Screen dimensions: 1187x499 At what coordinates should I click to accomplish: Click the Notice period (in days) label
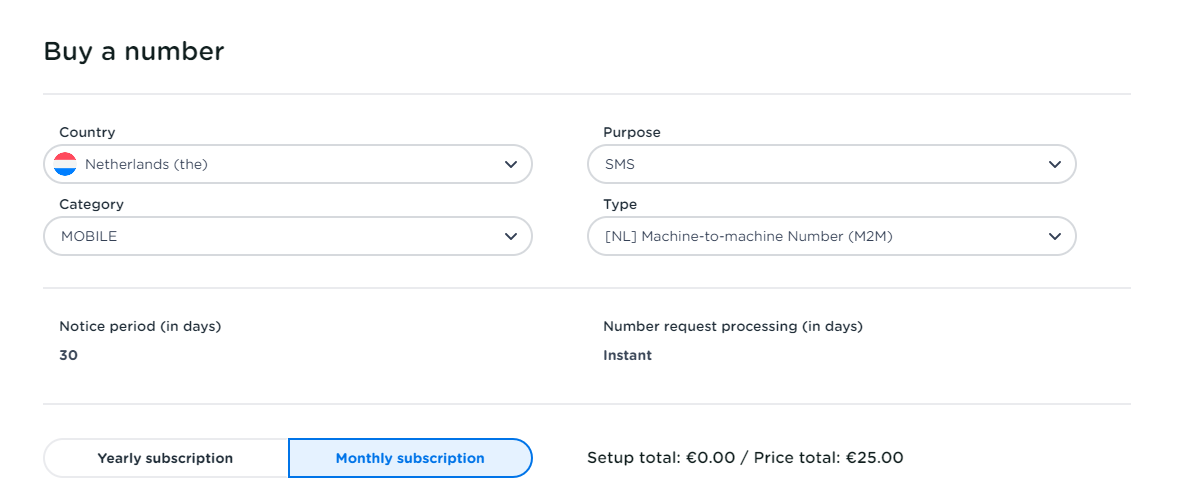pos(140,326)
